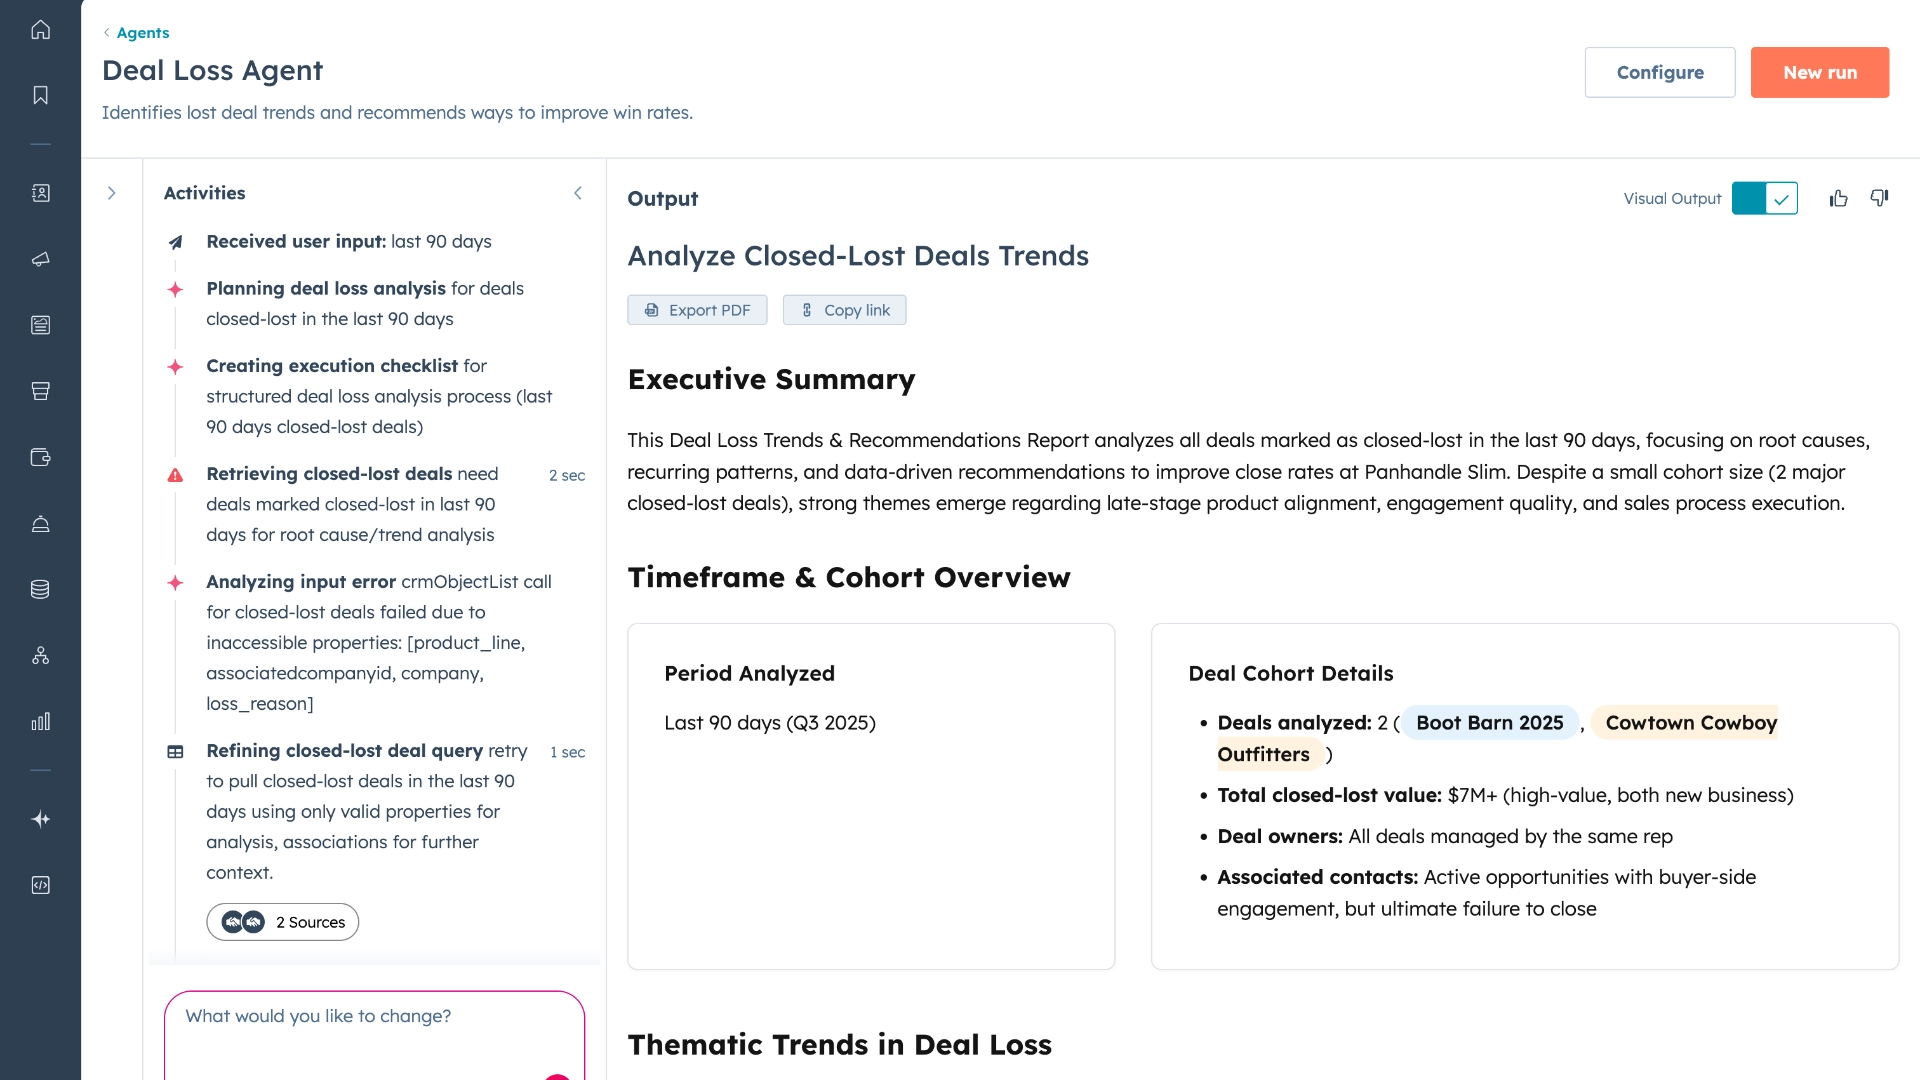Give thumbs down feedback on the output
Image resolution: width=1920 pixels, height=1080 pixels.
(1879, 198)
